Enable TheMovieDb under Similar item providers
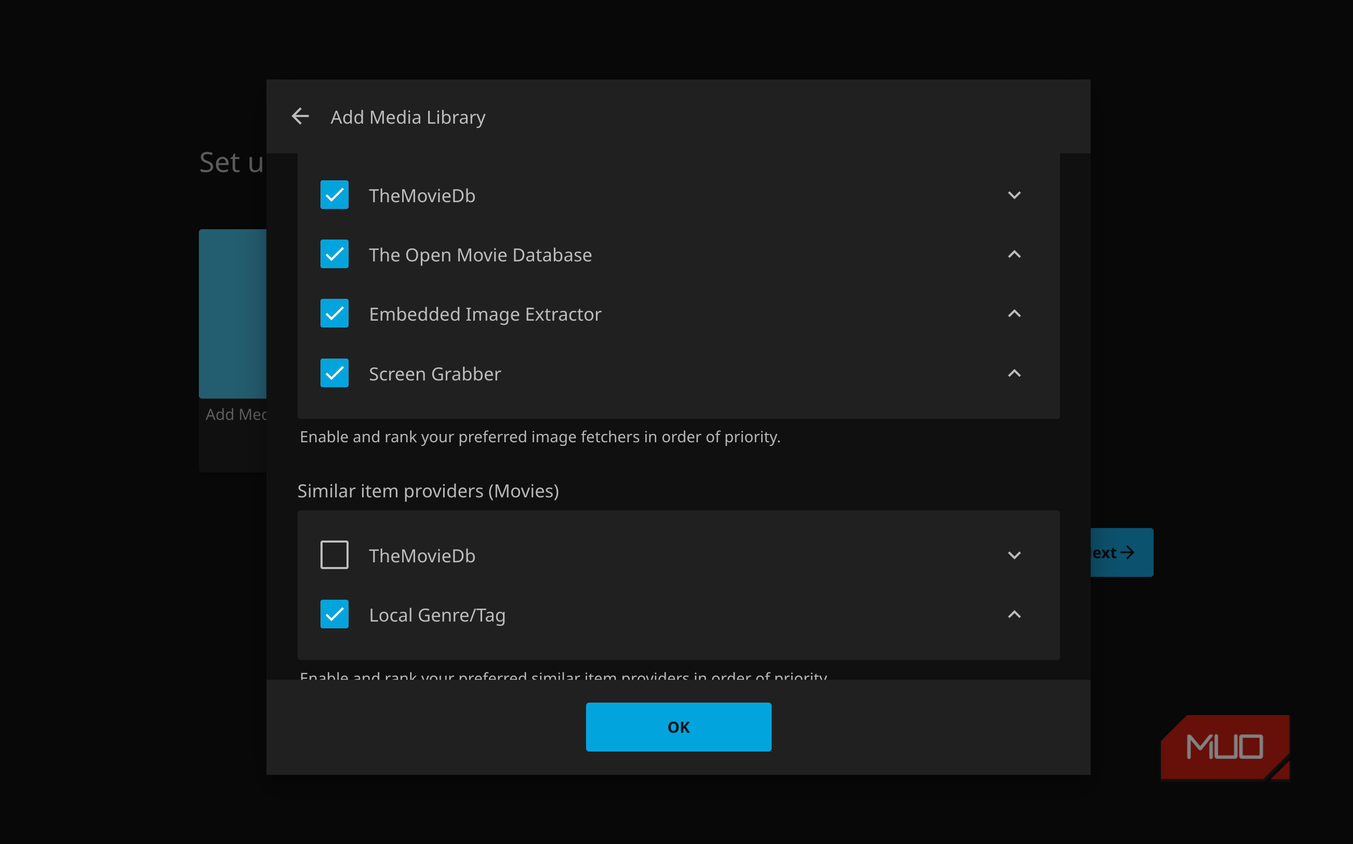The width and height of the screenshot is (1353, 844). coord(334,555)
